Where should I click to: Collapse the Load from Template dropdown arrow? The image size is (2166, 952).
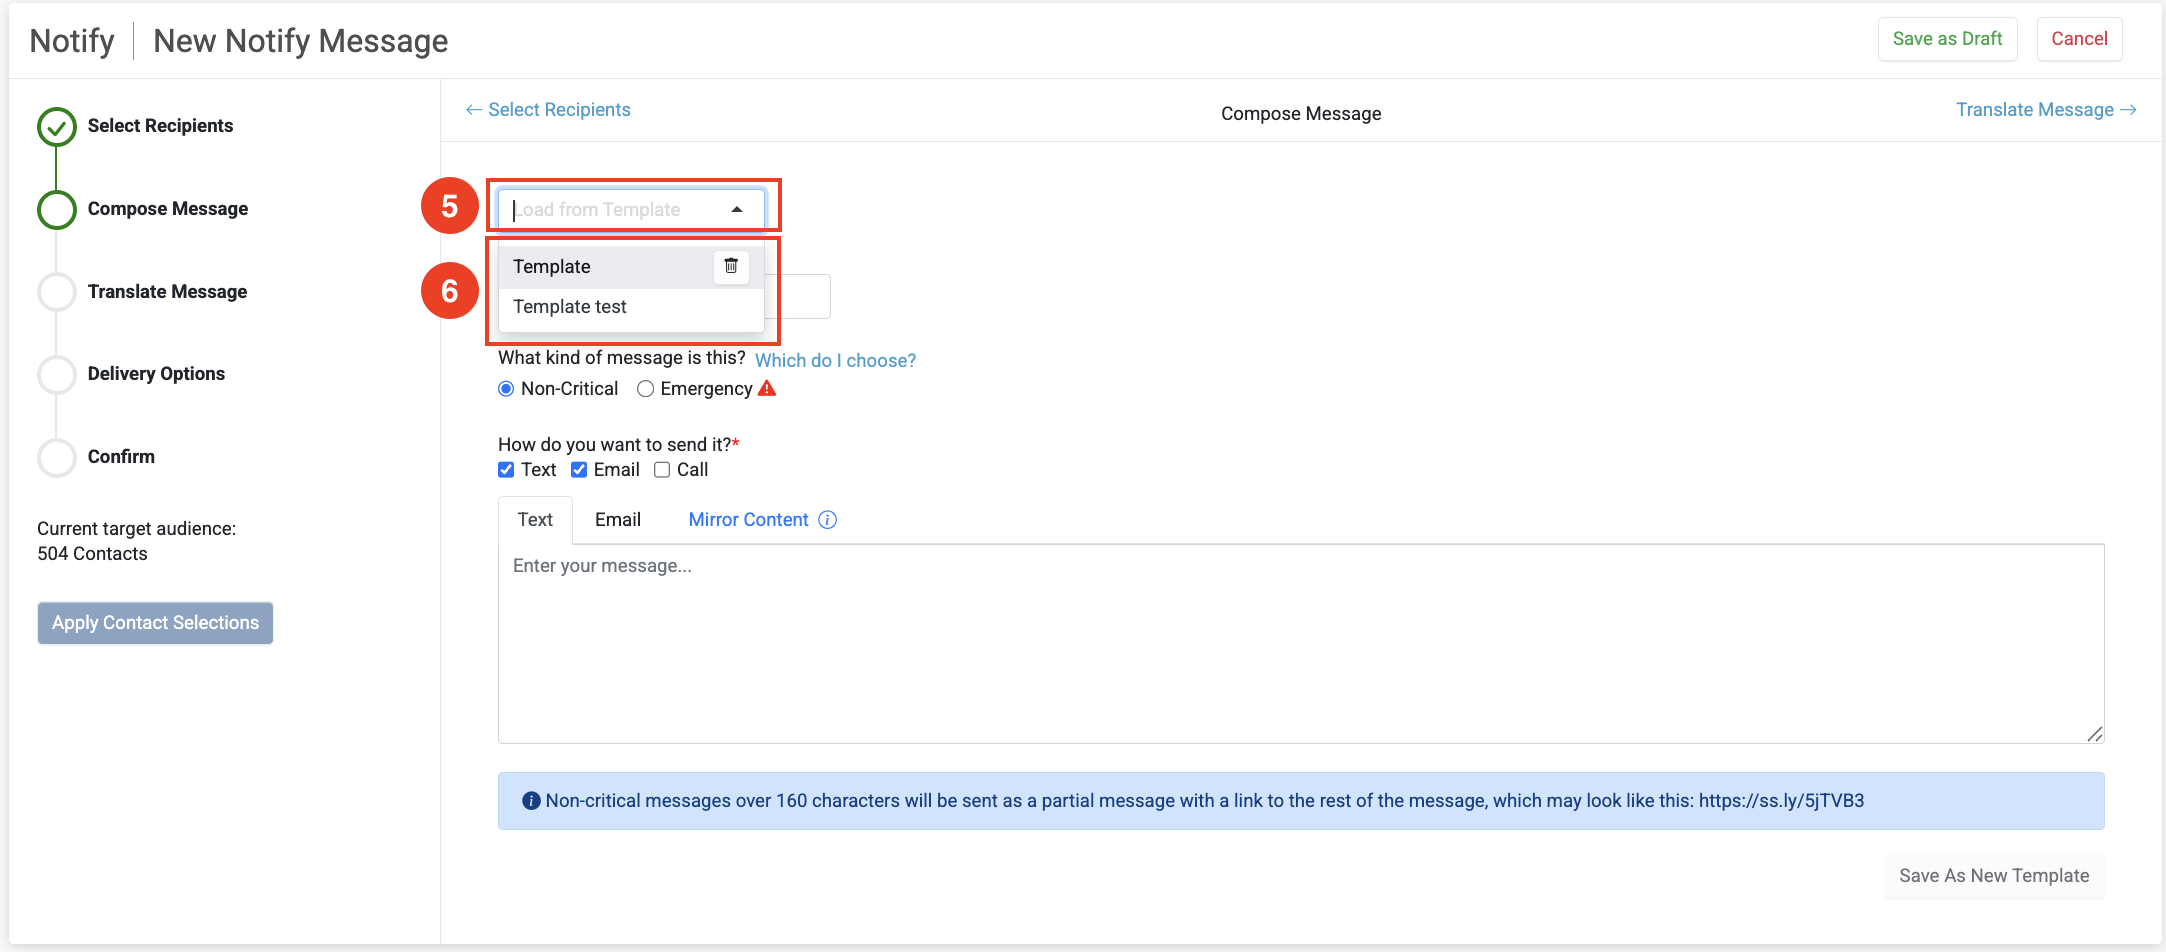pyautogui.click(x=737, y=210)
